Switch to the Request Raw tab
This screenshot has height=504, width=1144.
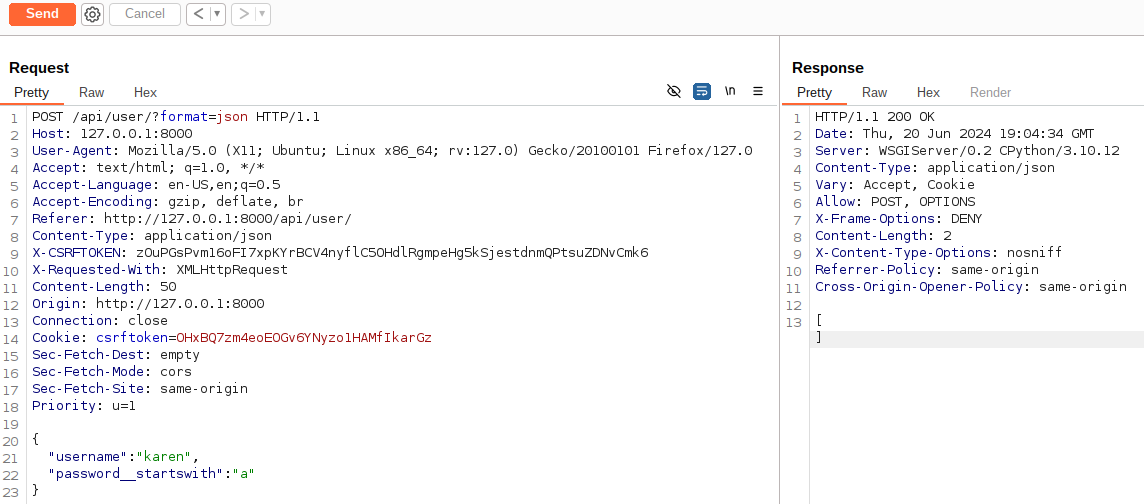pos(91,93)
